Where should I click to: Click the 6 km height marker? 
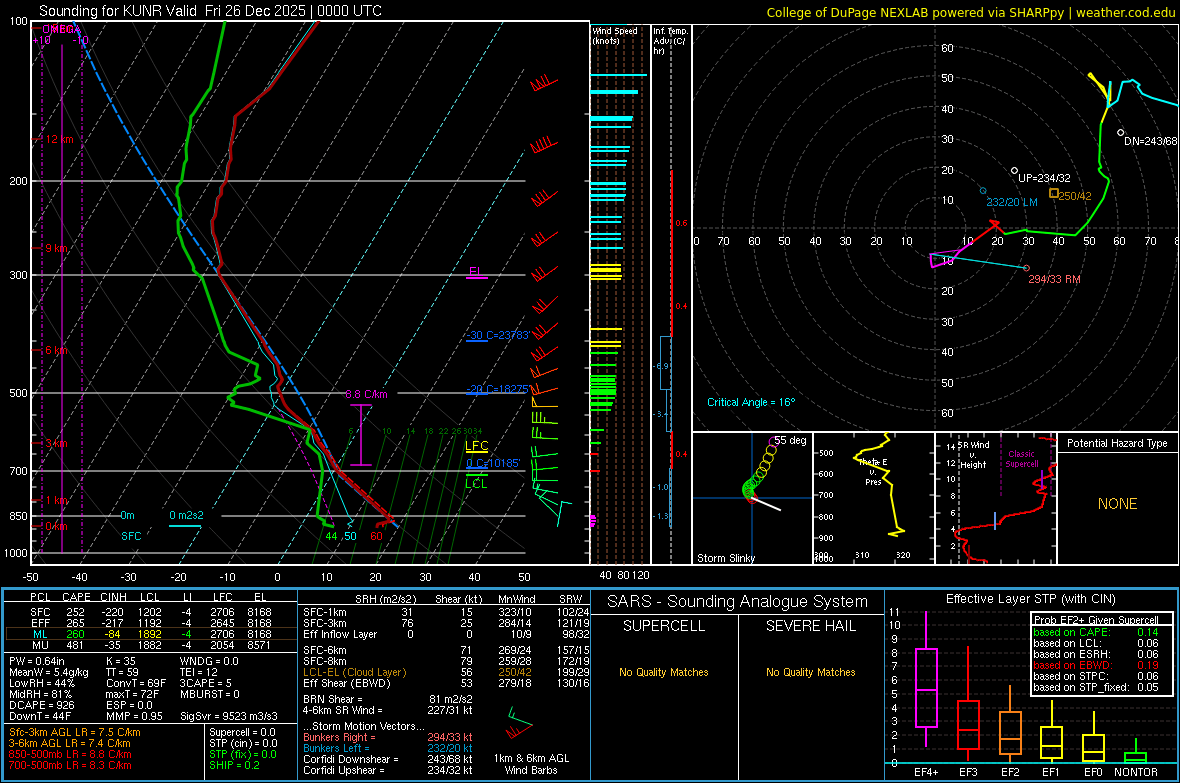[x=57, y=350]
